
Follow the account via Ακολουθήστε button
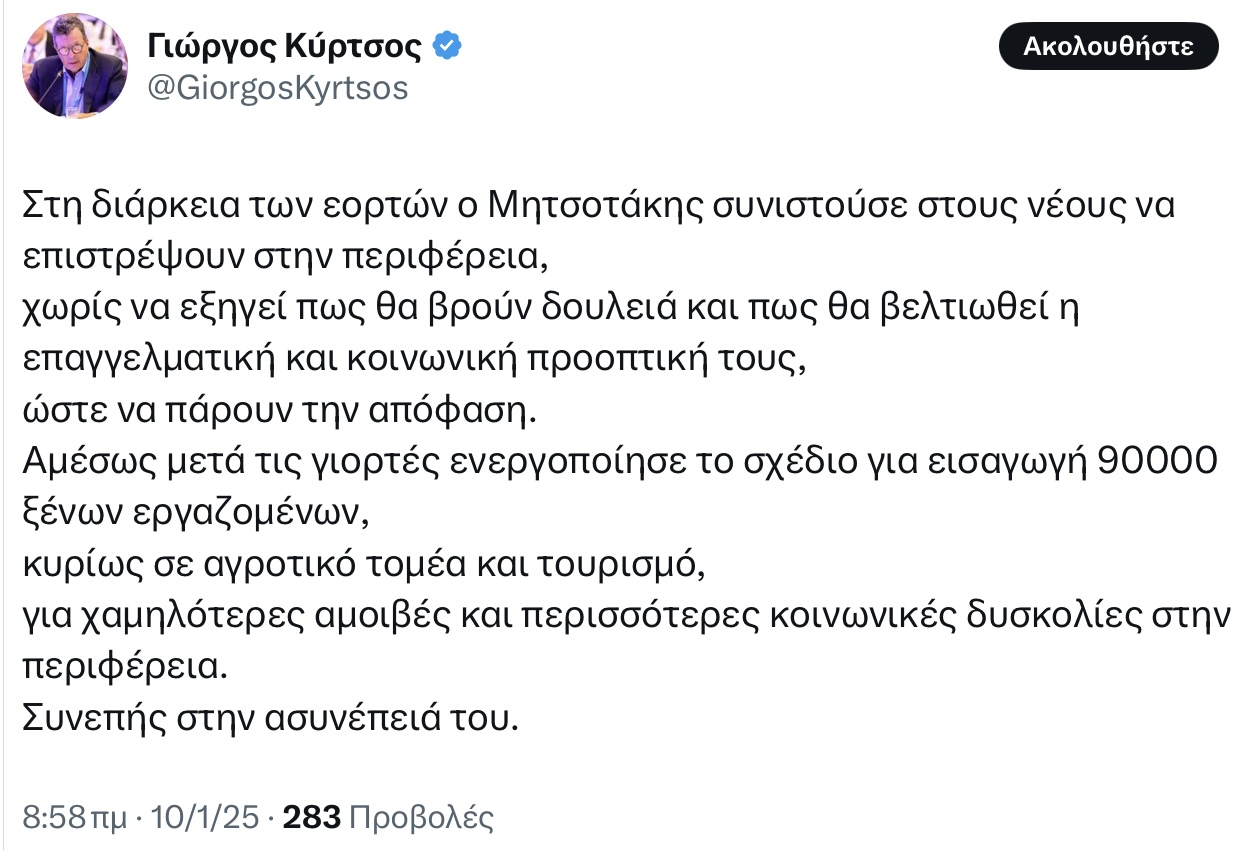[1109, 47]
